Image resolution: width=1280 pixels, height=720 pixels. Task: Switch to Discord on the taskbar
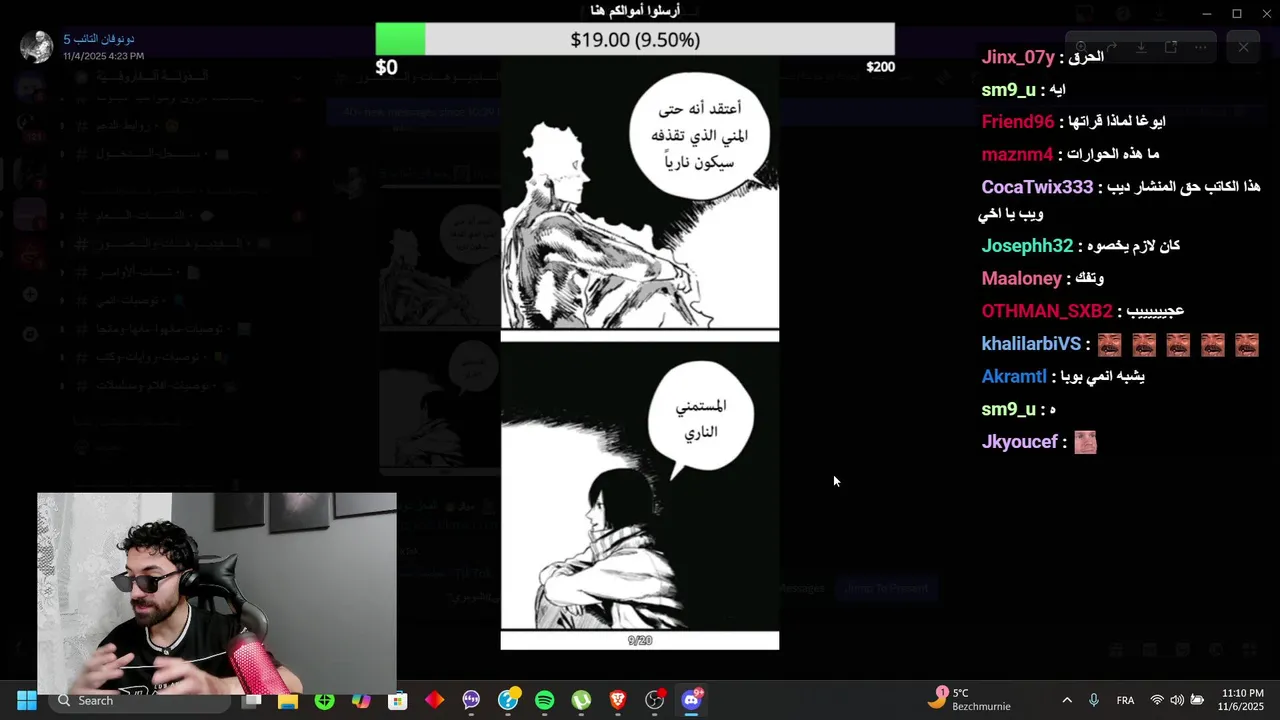(691, 700)
